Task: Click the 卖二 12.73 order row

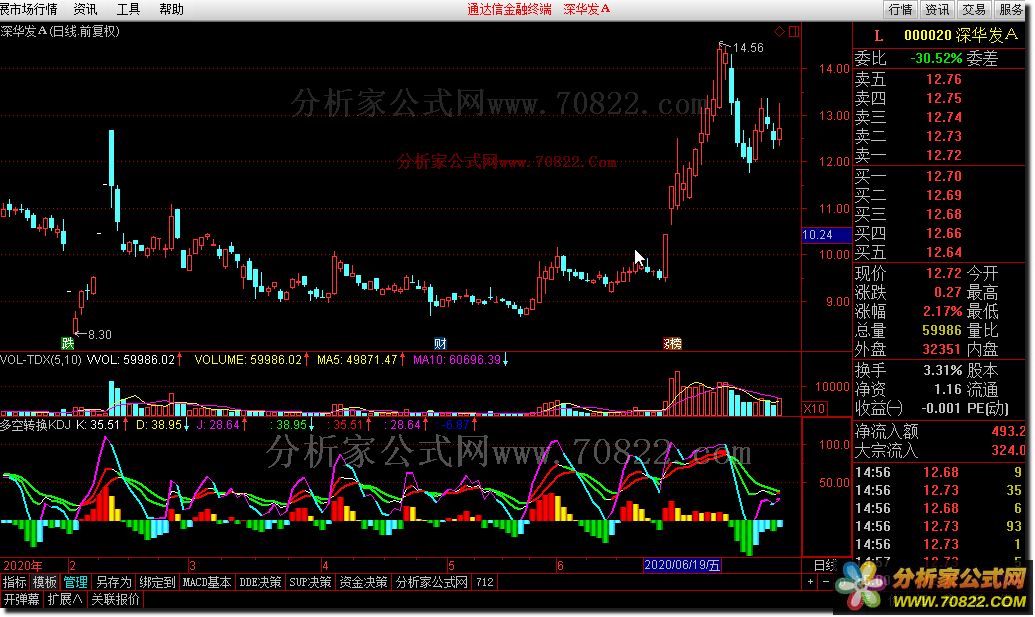Action: tap(941, 137)
